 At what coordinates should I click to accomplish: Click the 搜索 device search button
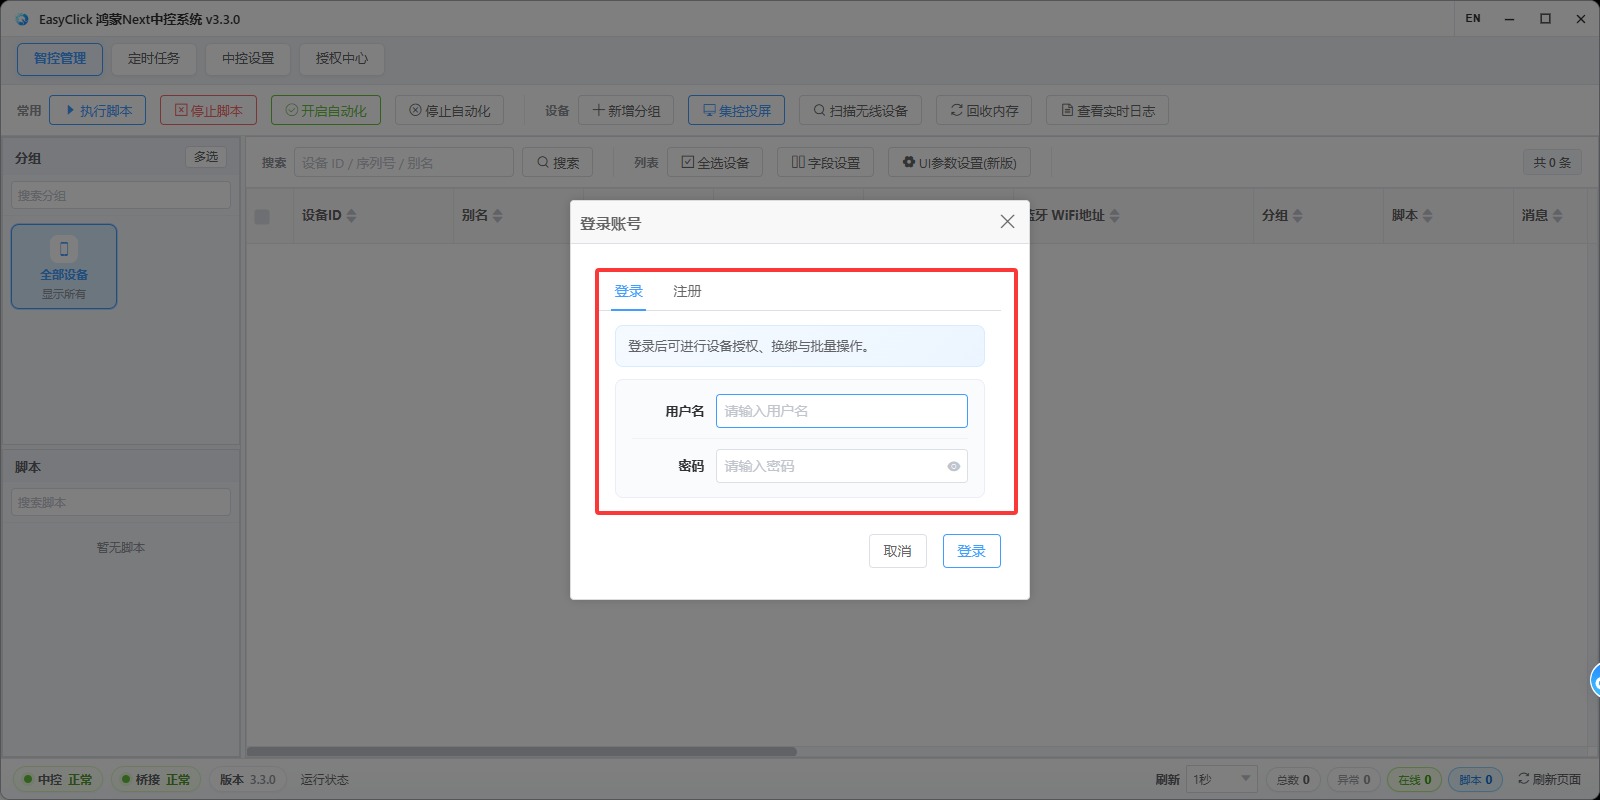coord(557,162)
